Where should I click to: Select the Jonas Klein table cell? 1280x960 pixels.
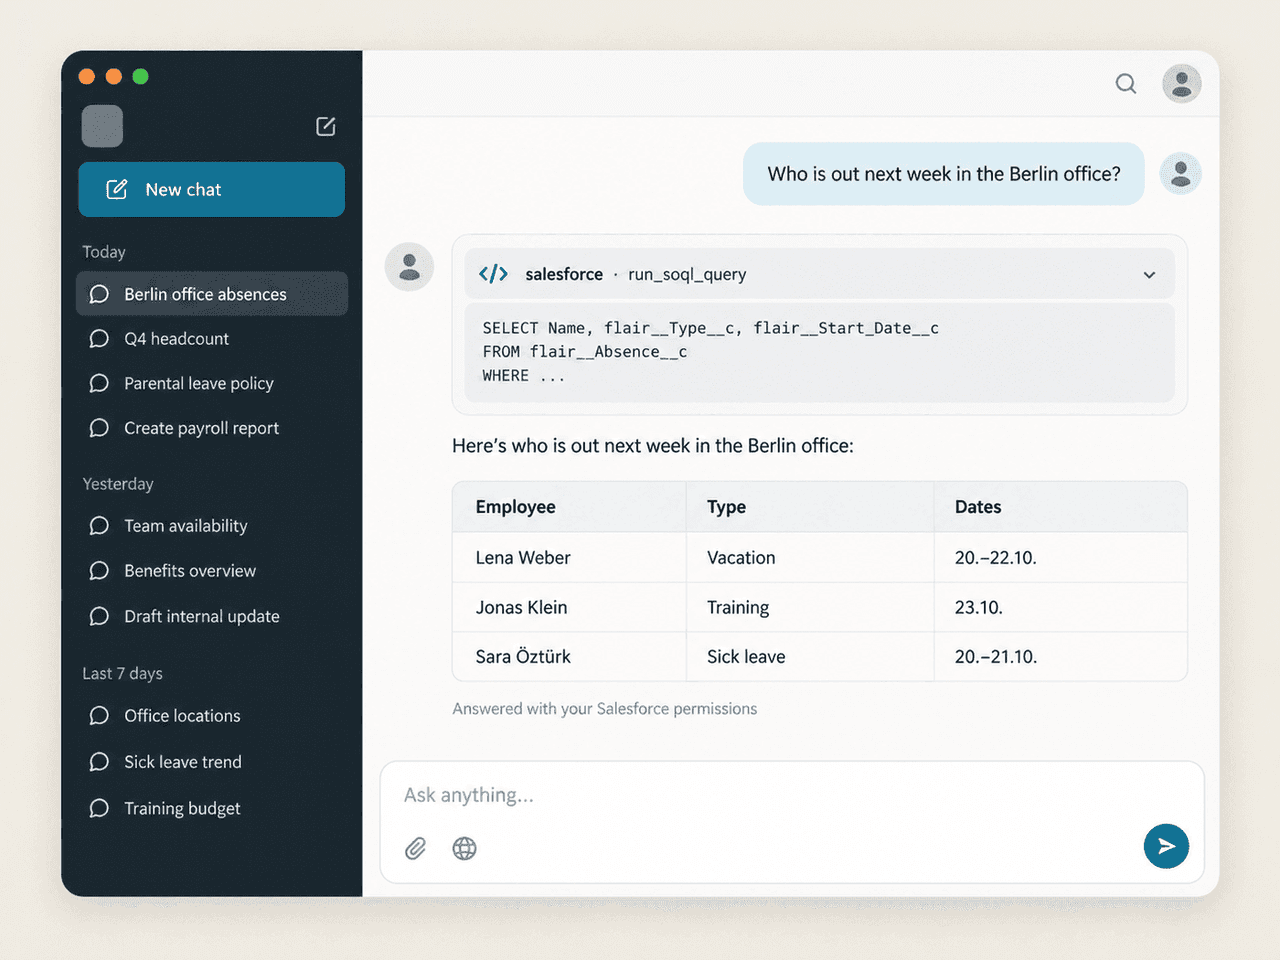point(570,607)
